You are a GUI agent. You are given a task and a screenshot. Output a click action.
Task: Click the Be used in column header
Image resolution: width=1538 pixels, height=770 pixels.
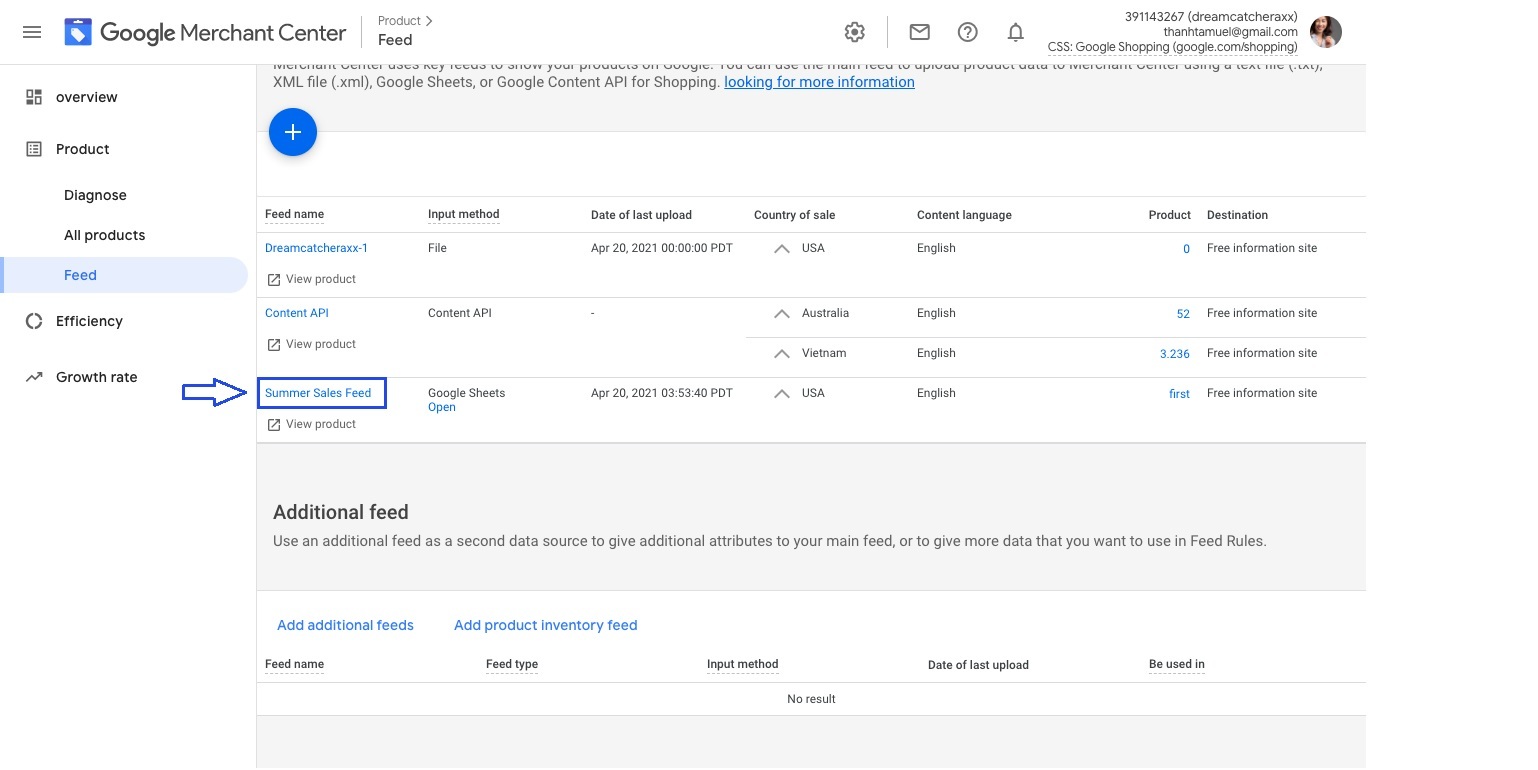(x=1177, y=664)
